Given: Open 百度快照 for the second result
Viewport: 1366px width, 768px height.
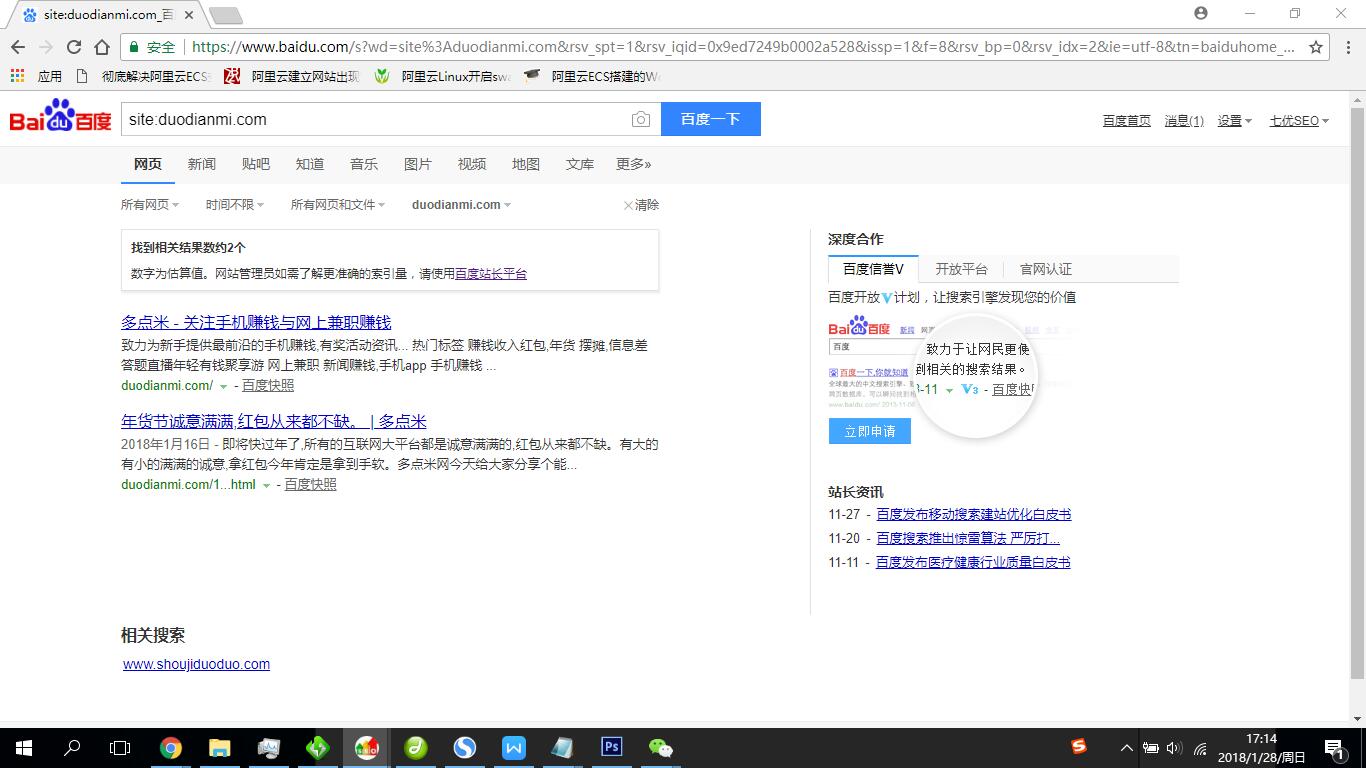Looking at the screenshot, I should pyautogui.click(x=310, y=484).
